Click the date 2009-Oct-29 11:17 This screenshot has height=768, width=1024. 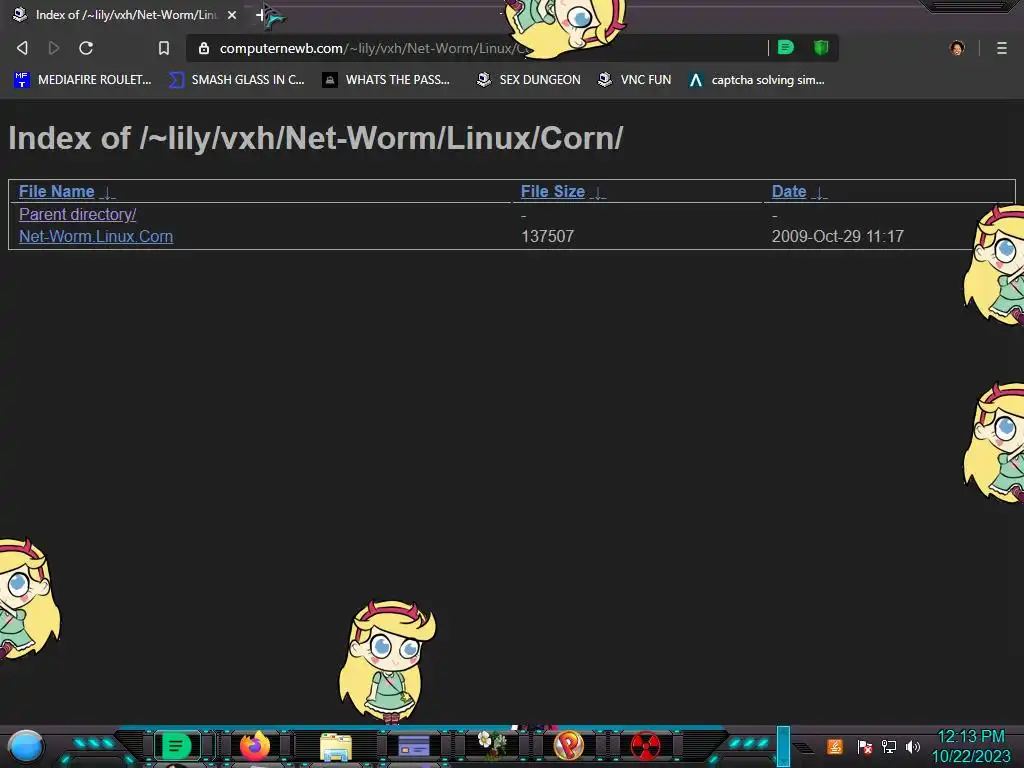click(x=838, y=236)
